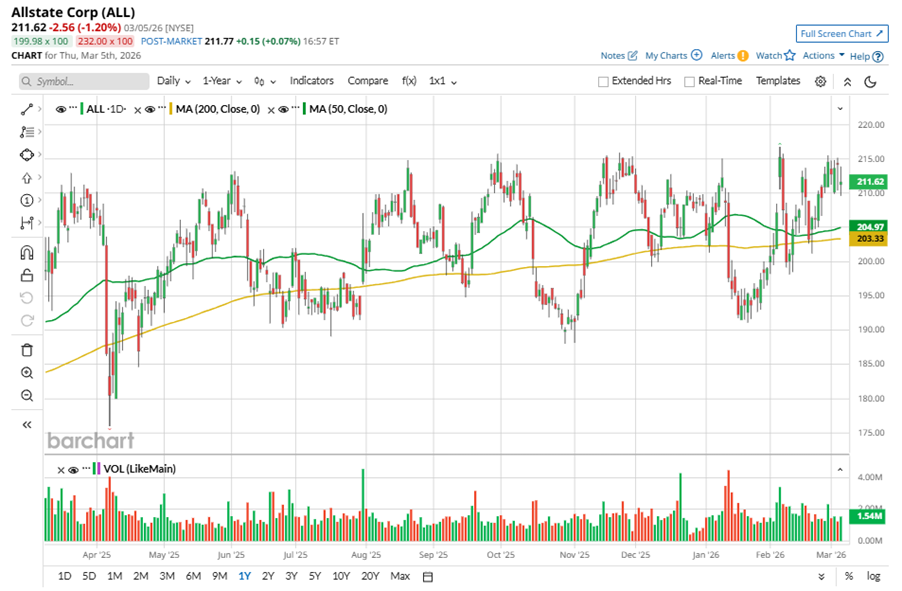The height and width of the screenshot is (591, 902).
Task: Open the f(x) expressions menu
Action: point(409,81)
